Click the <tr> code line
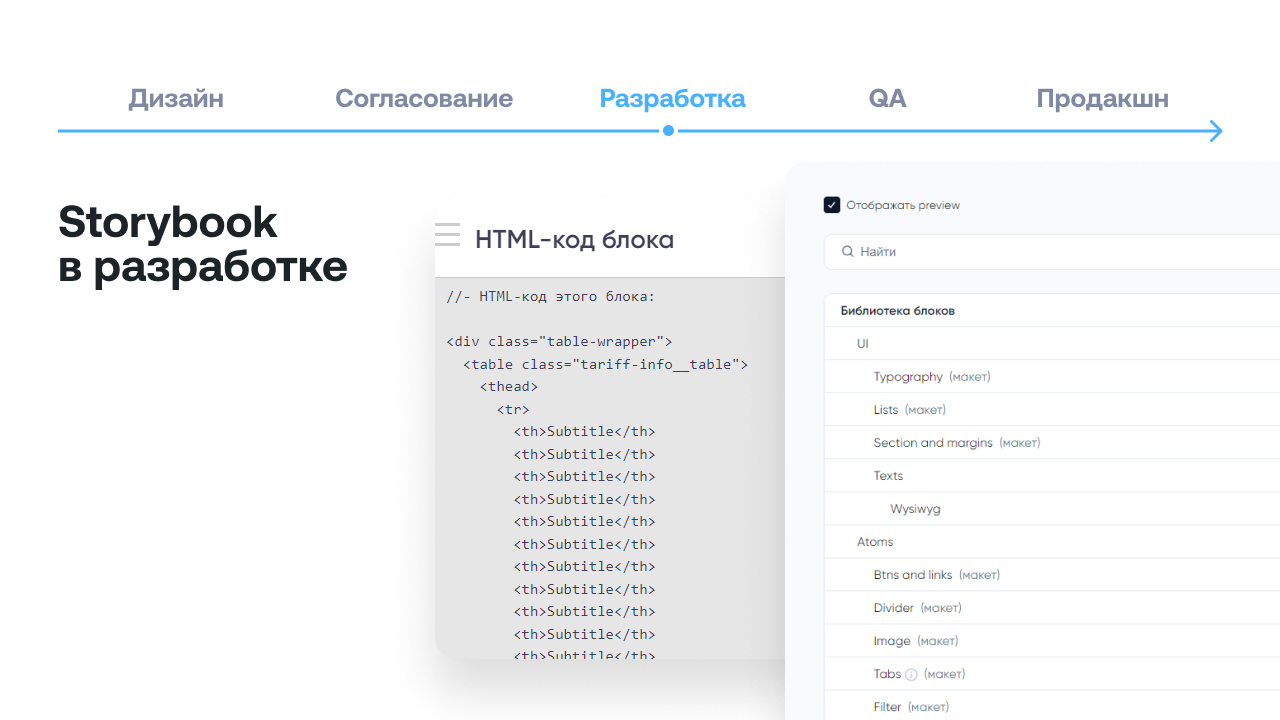Viewport: 1280px width, 720px height. [513, 409]
